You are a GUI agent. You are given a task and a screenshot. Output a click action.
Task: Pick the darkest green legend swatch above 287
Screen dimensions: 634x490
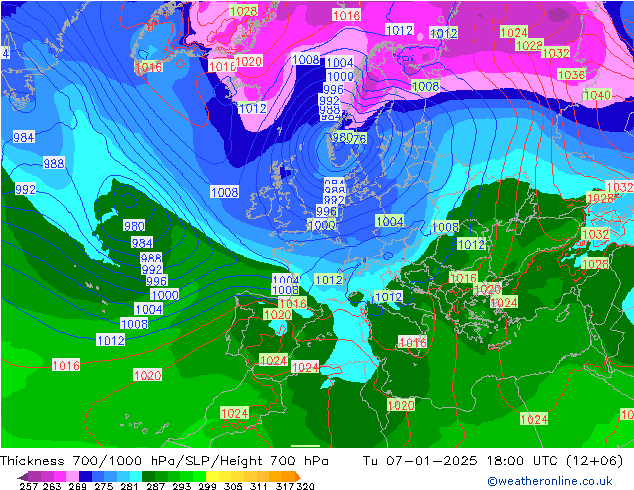tap(148, 476)
